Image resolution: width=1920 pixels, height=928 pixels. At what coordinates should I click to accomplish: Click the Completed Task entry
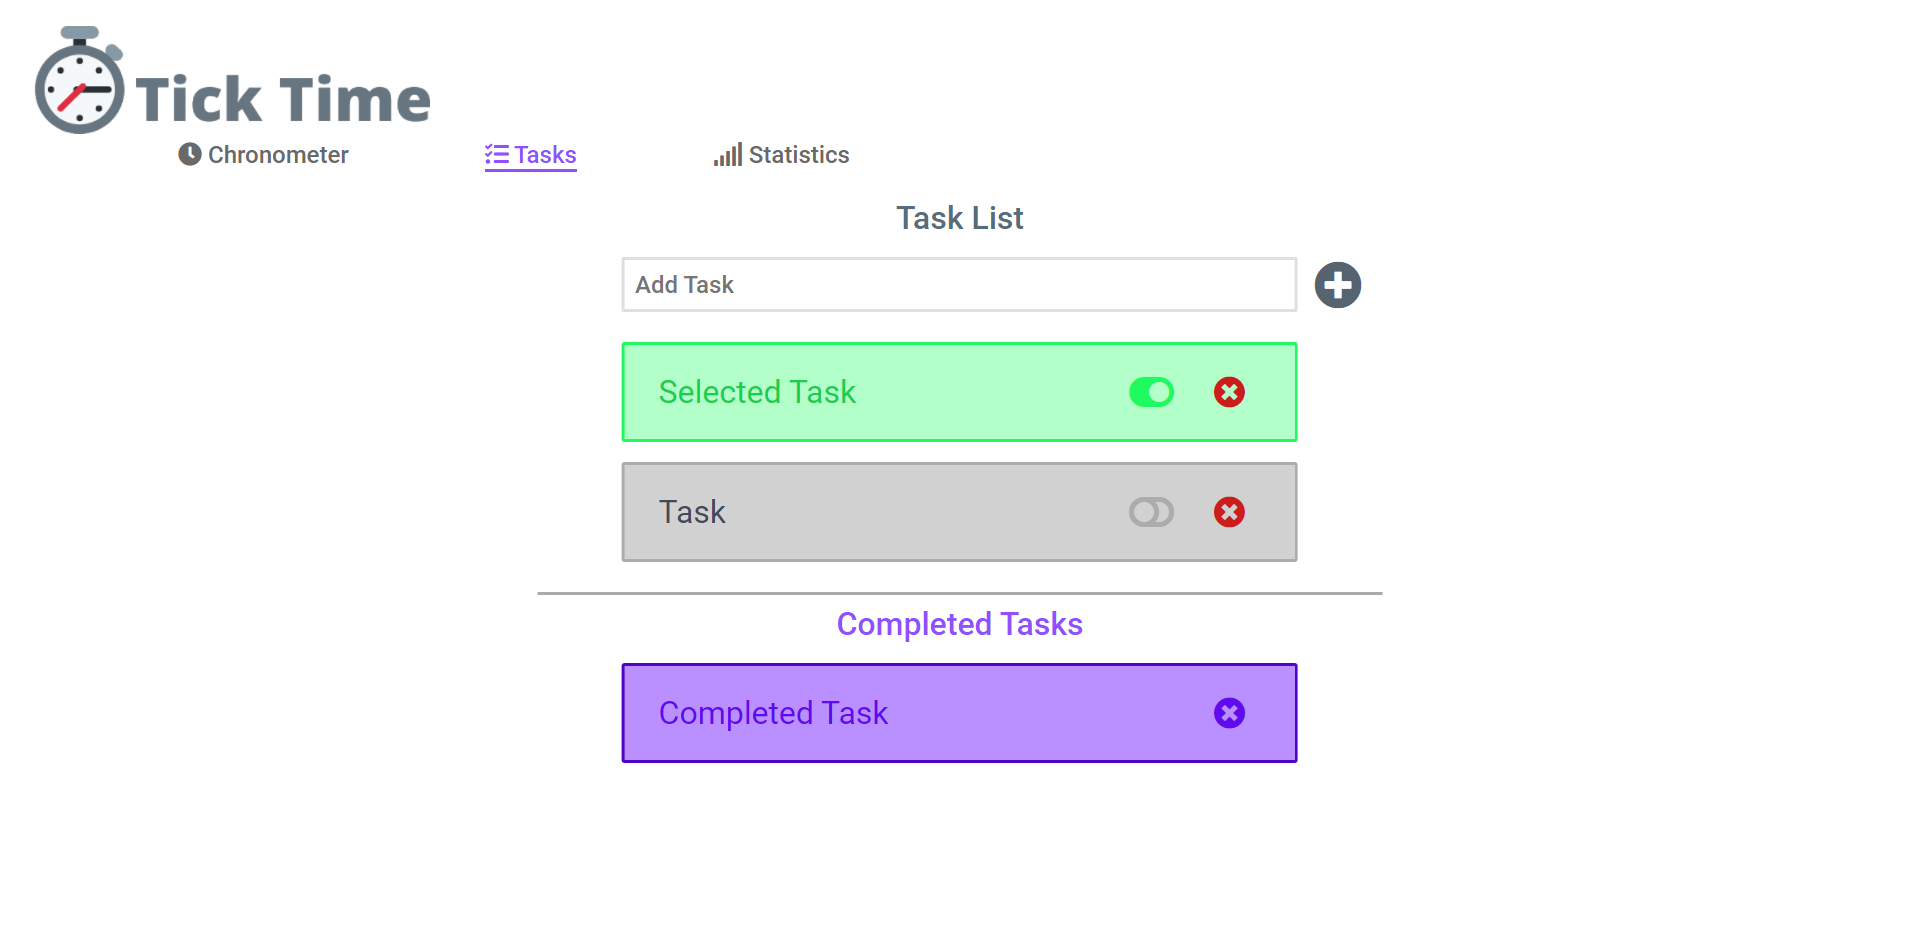point(900,713)
